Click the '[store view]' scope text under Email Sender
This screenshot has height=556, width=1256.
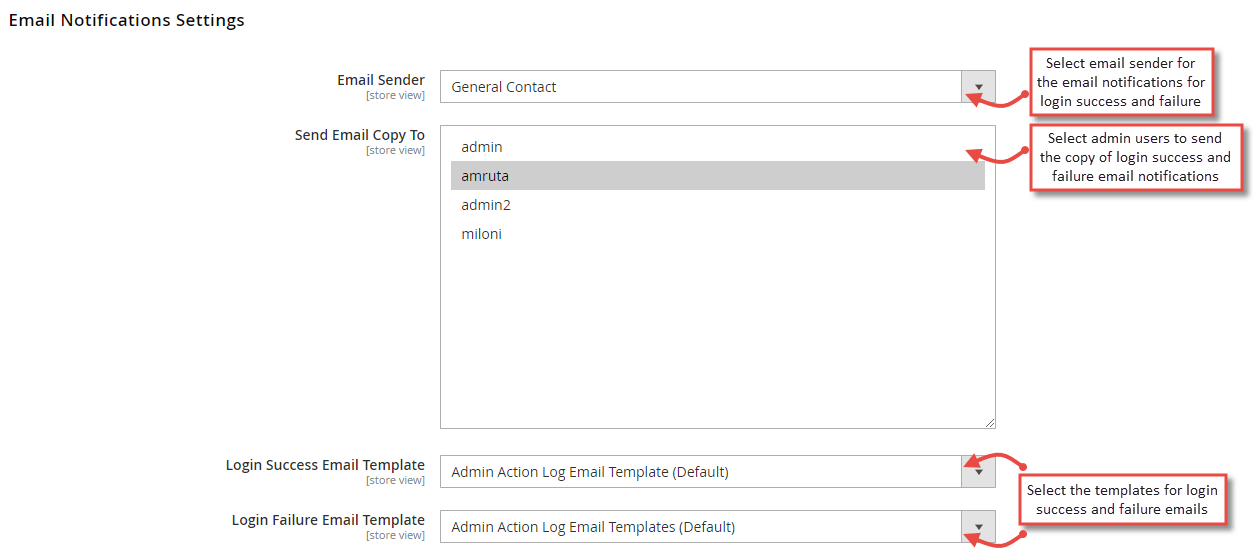(395, 96)
